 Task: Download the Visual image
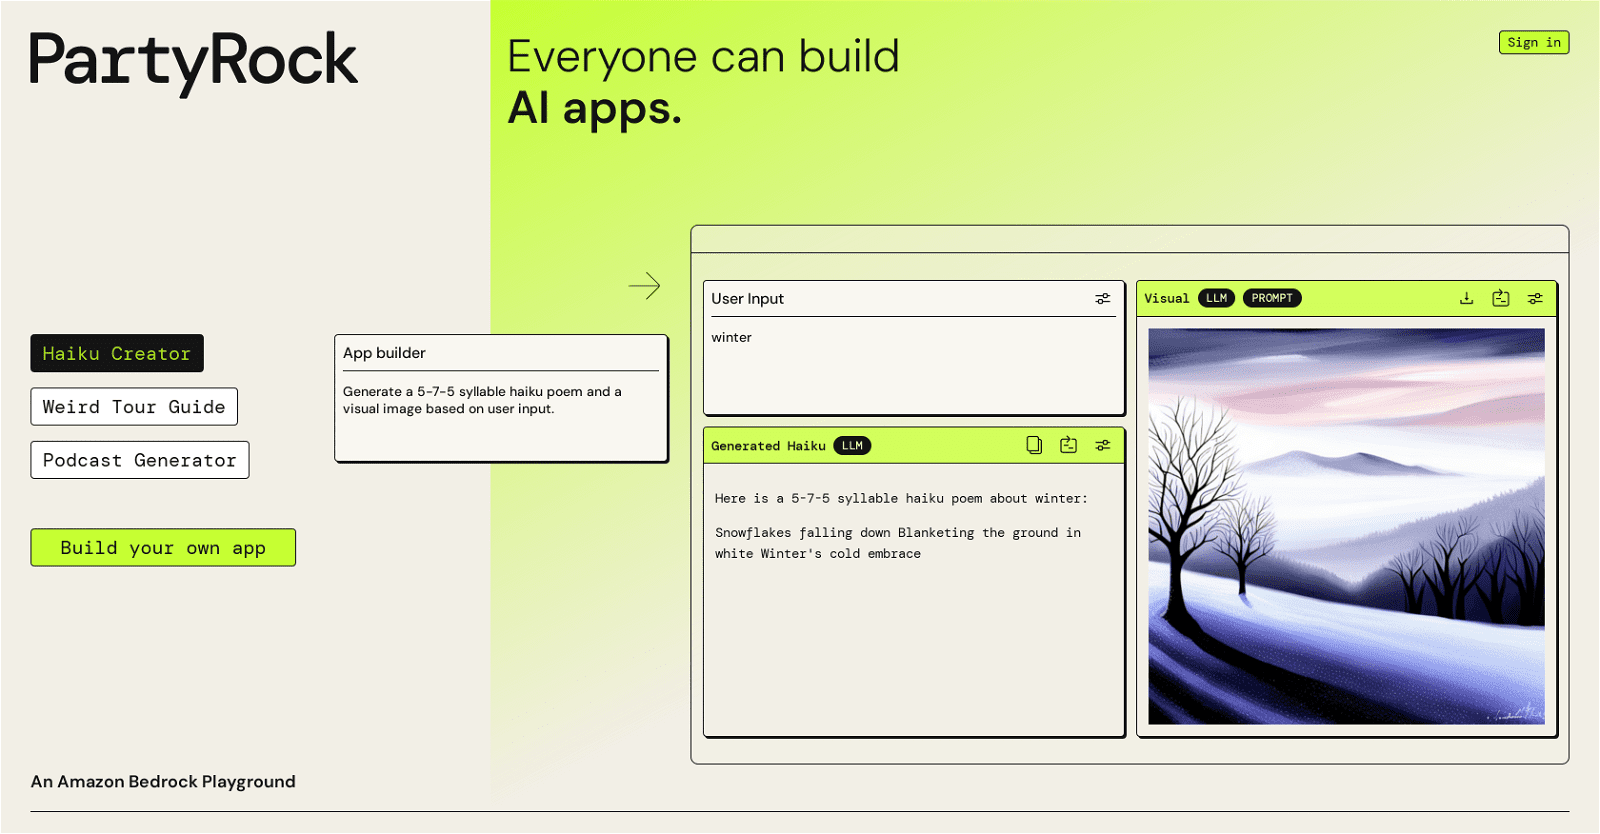[1466, 298]
